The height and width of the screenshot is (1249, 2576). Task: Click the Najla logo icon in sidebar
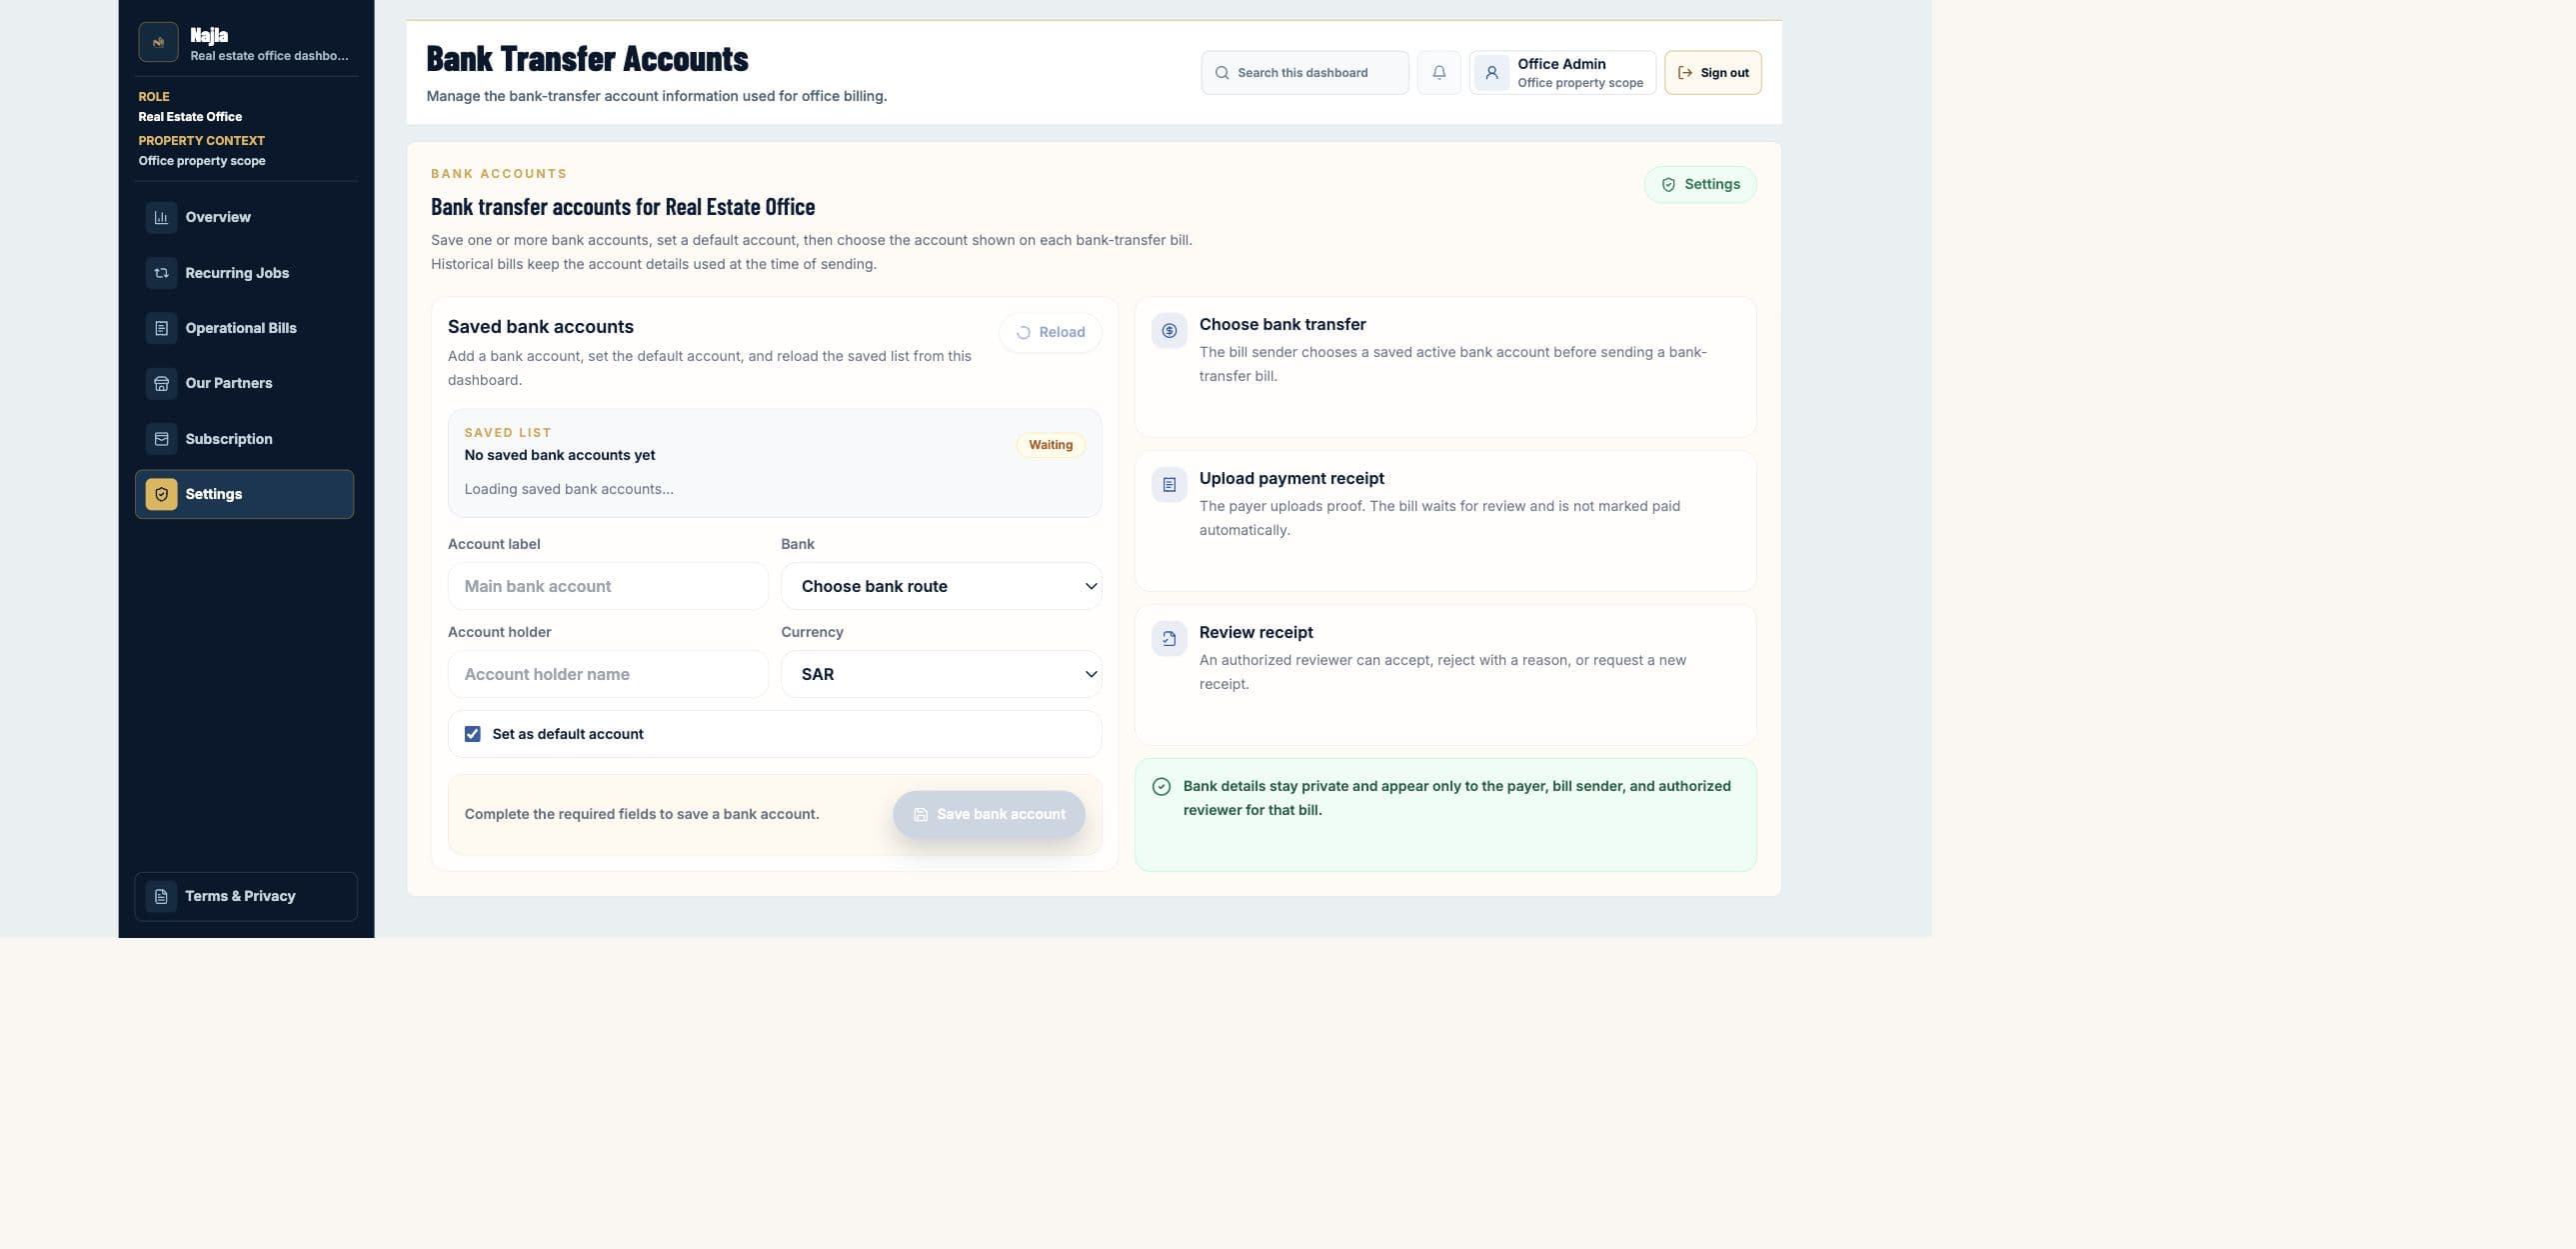pos(158,42)
